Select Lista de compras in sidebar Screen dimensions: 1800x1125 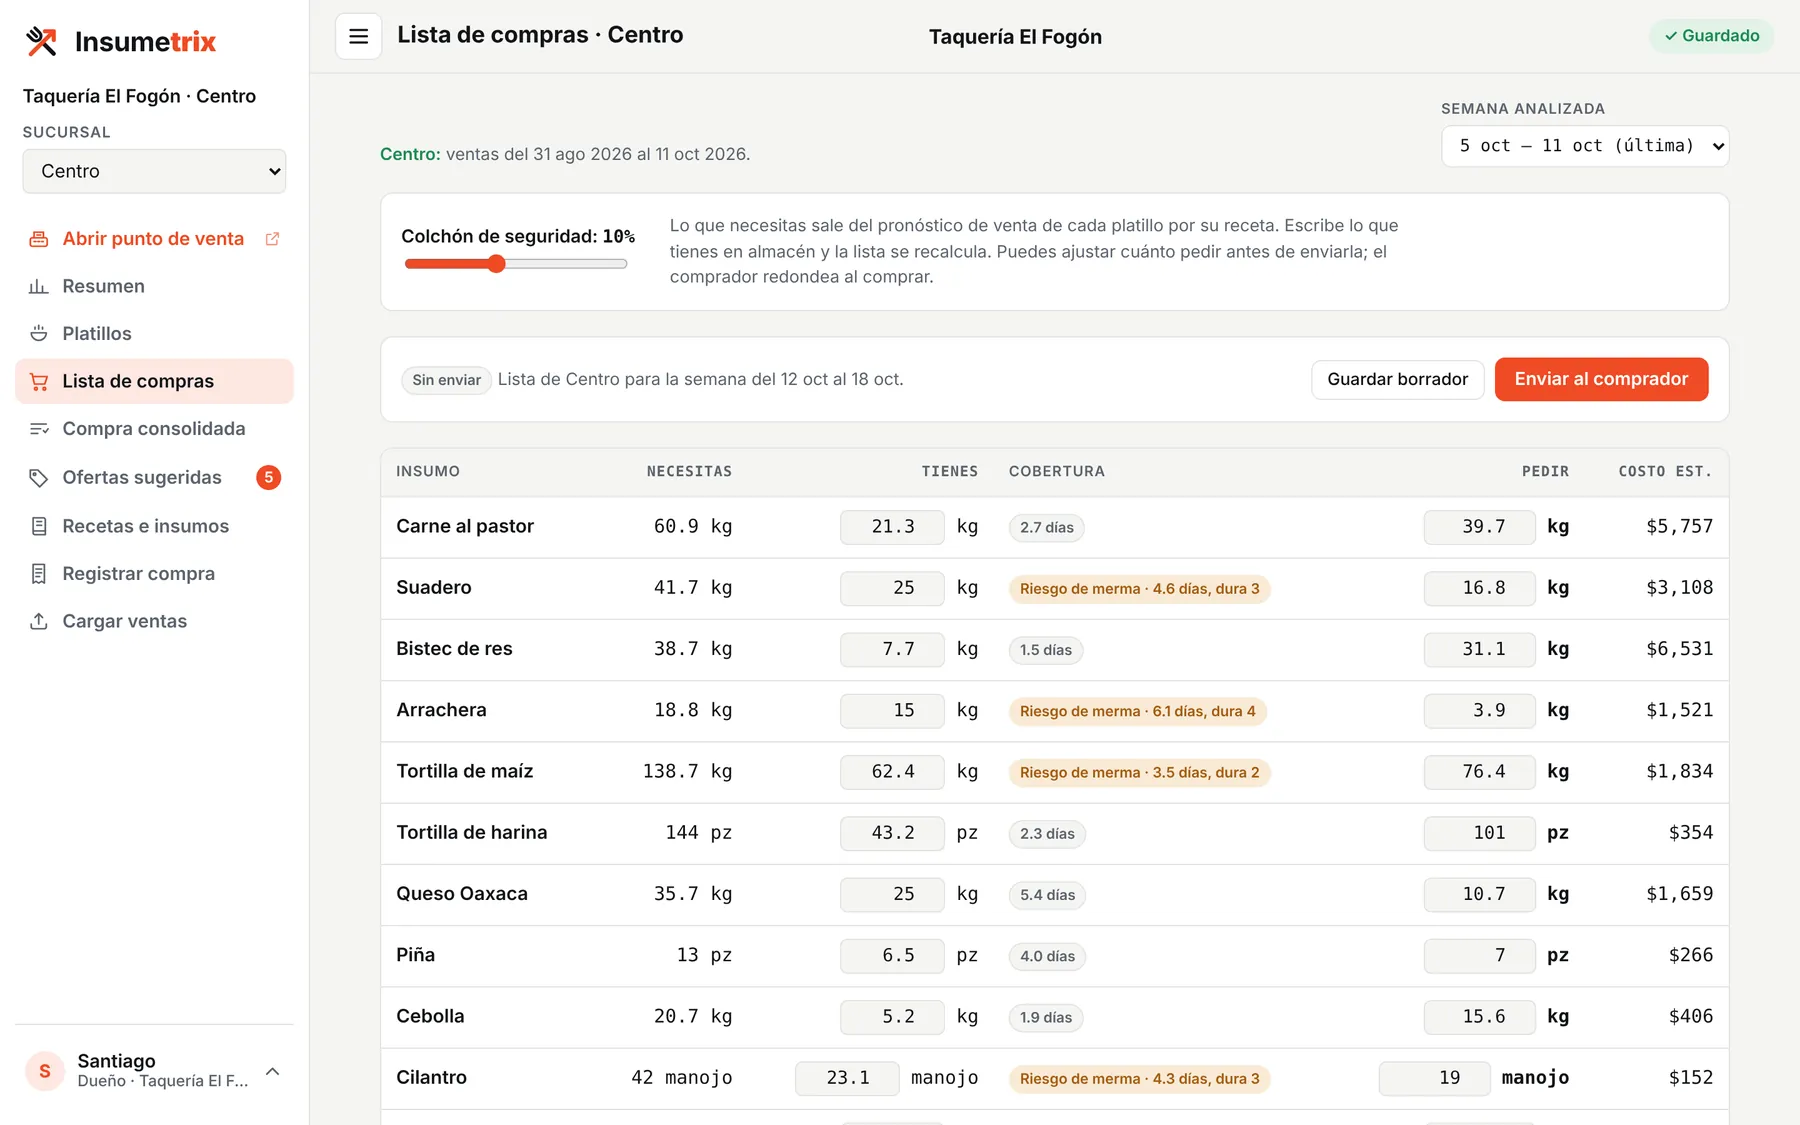(154, 381)
